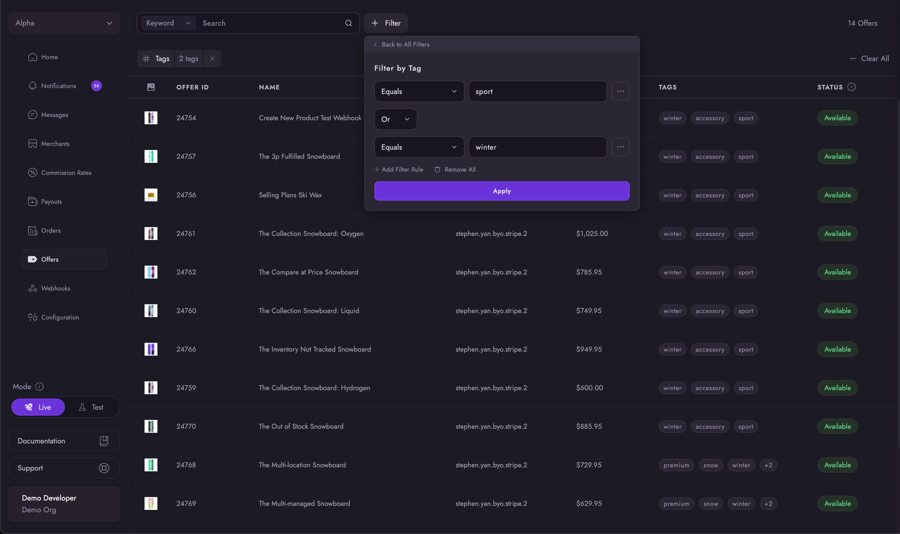Click the snow tag on offer 24769
This screenshot has width=900, height=534.
[711, 504]
